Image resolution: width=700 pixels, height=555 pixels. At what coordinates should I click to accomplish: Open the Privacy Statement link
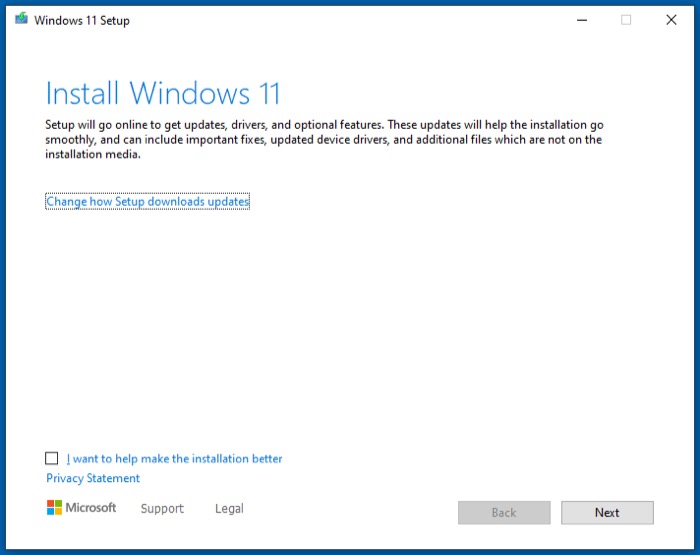93,478
